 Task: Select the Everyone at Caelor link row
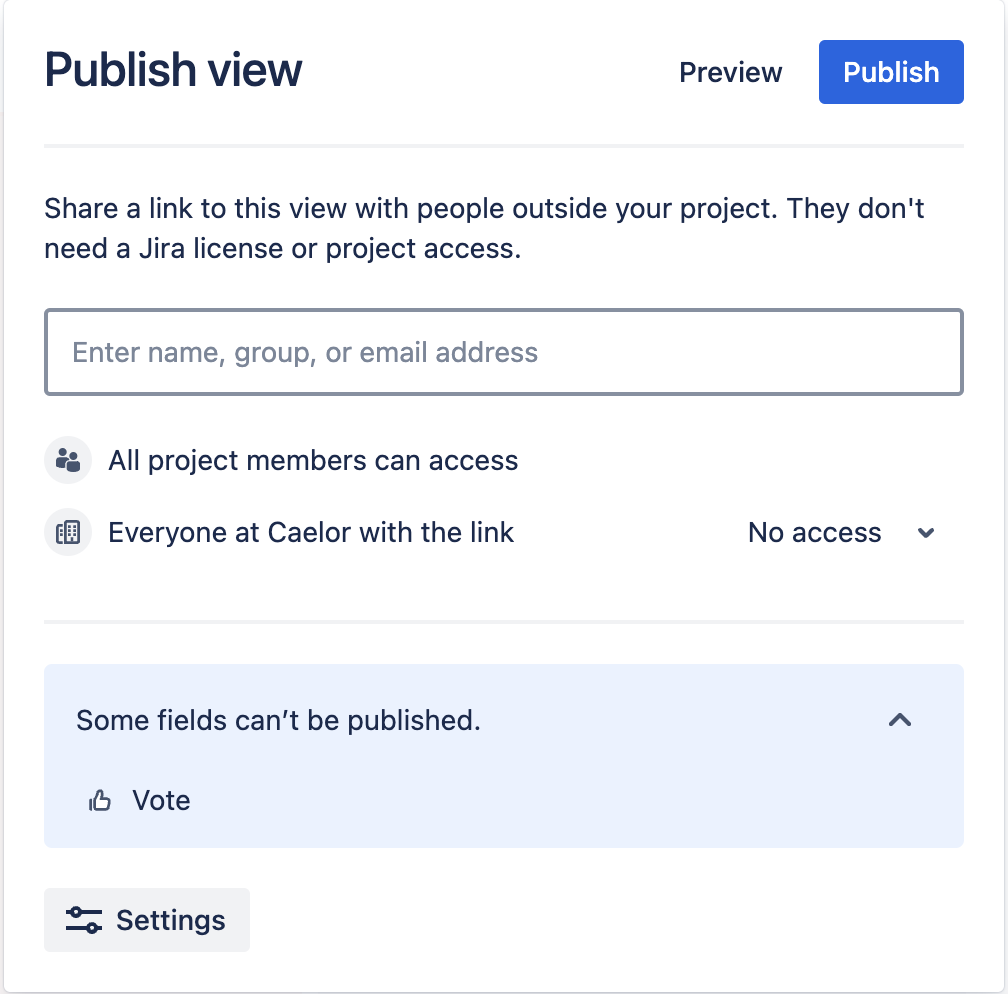tap(311, 532)
